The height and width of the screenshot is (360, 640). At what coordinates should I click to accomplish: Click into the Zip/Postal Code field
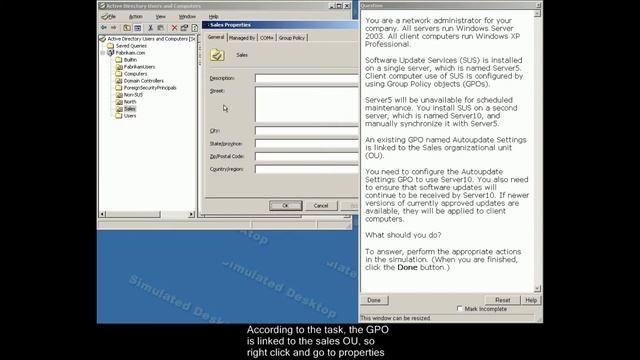click(307, 156)
